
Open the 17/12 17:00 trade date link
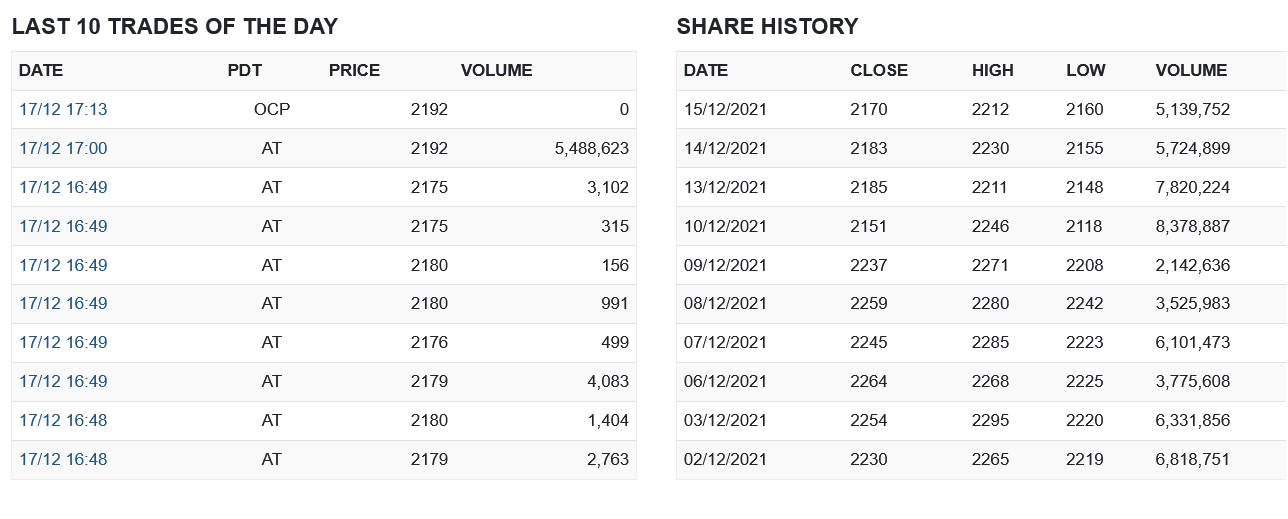pyautogui.click(x=63, y=149)
